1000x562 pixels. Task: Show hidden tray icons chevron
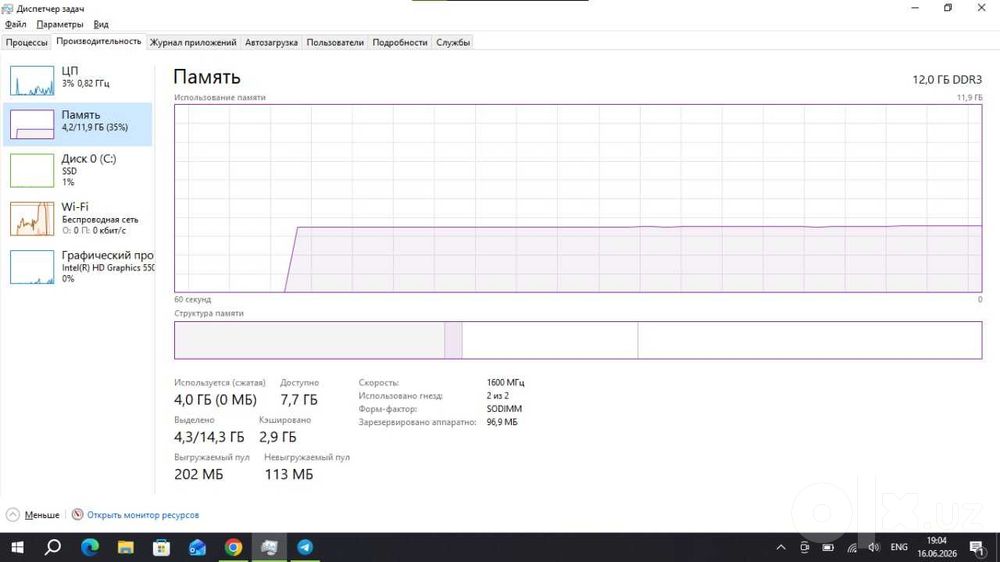tap(781, 547)
